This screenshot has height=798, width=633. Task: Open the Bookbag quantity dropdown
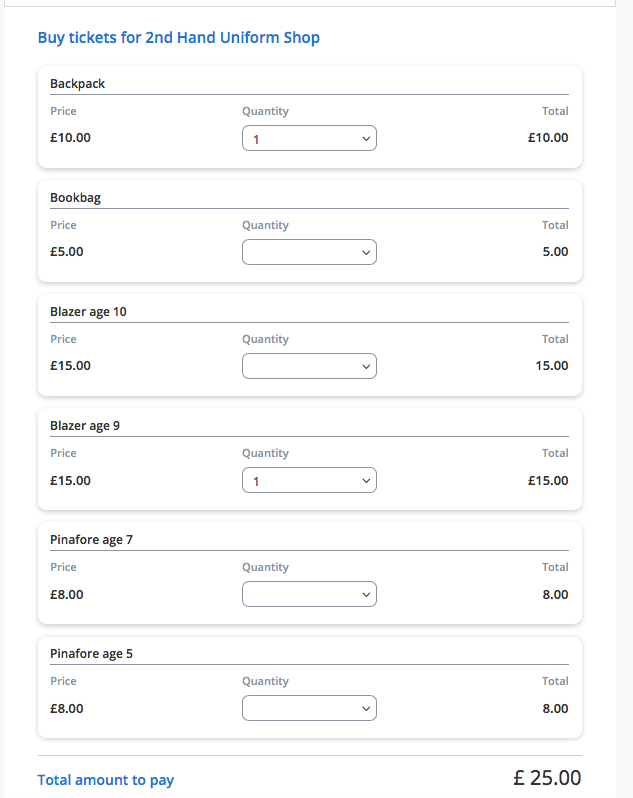point(309,252)
